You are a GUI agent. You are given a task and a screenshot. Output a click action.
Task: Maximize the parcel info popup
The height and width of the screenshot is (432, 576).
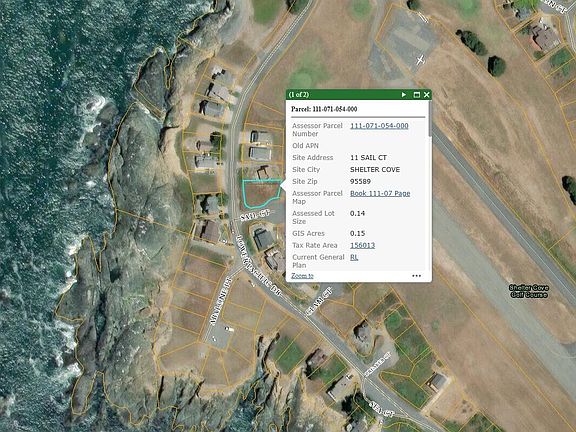click(417, 95)
